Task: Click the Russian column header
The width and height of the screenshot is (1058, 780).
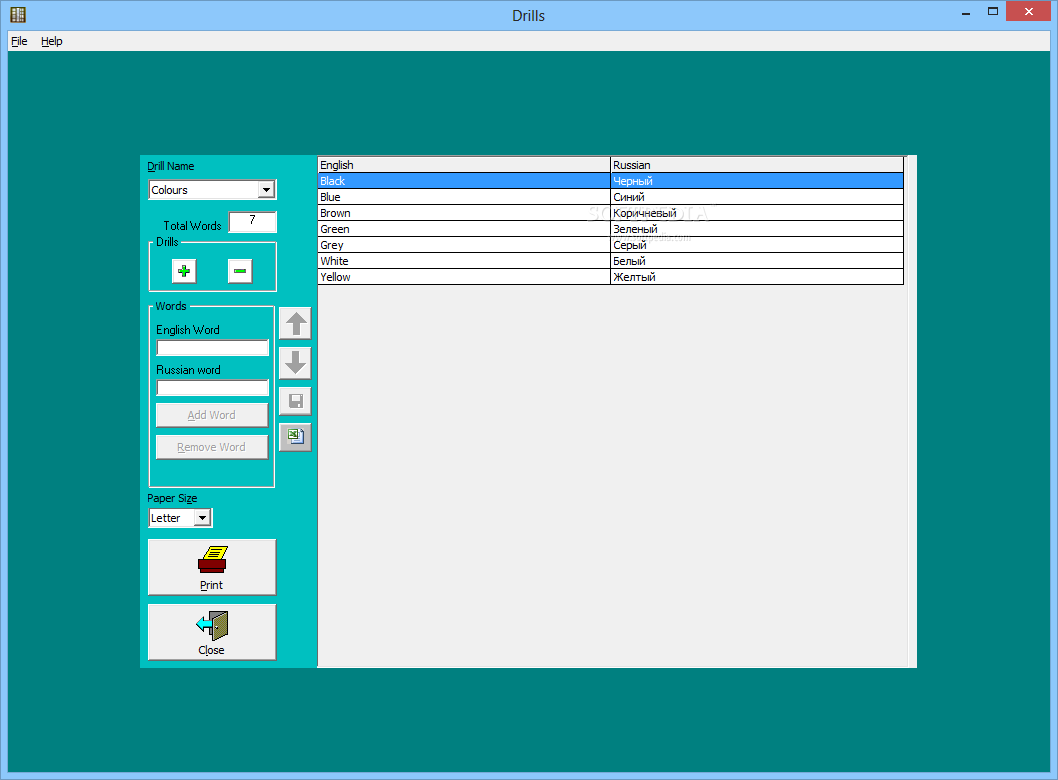Action: coord(757,165)
